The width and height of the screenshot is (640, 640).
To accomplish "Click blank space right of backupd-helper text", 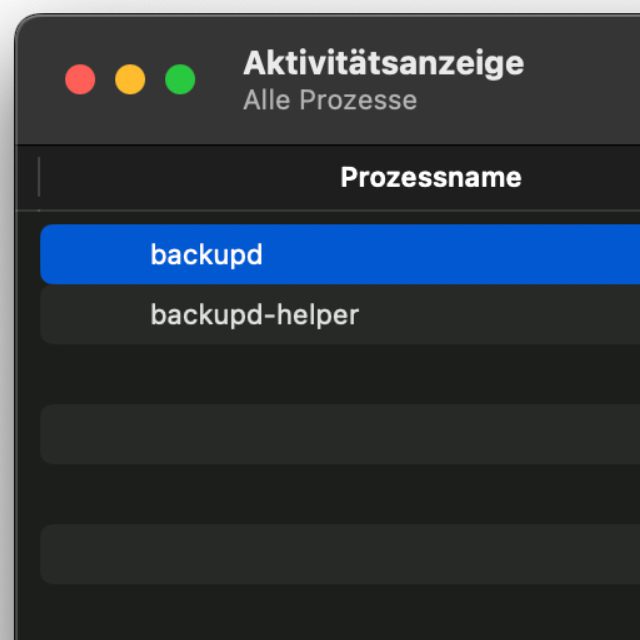I will click(x=500, y=315).
